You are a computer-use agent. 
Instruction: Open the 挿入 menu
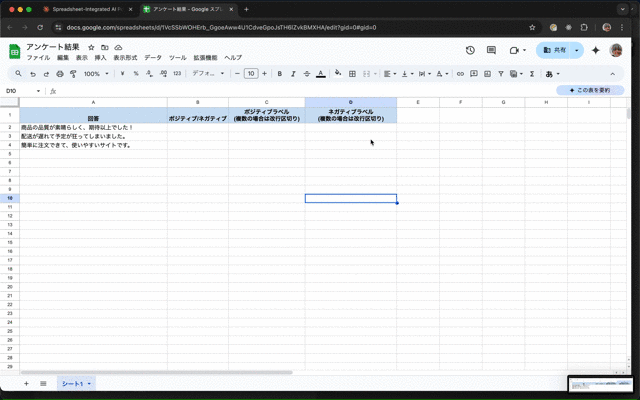pos(100,58)
